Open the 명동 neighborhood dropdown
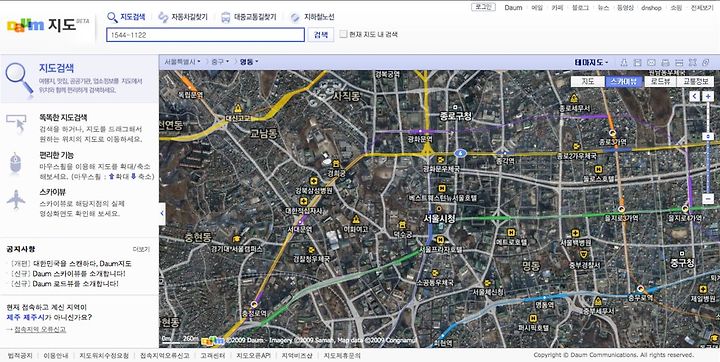Image resolution: width=720 pixels, height=362 pixels. (x=249, y=62)
